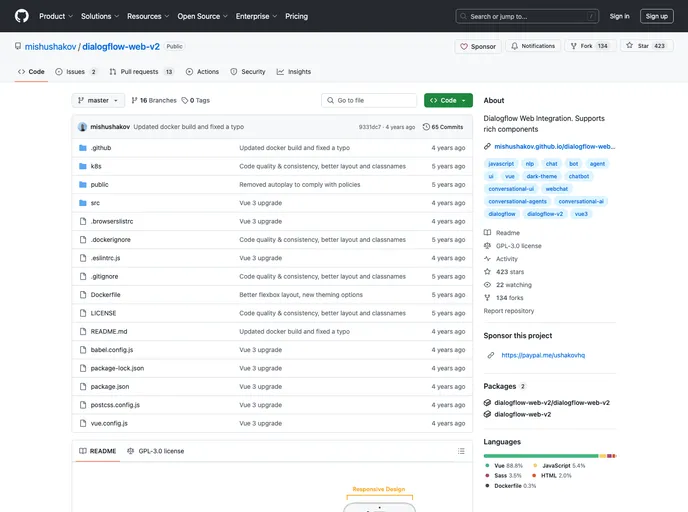Screen dimensions: 688x512
Task: Open the master branch selector
Action: tap(98, 100)
